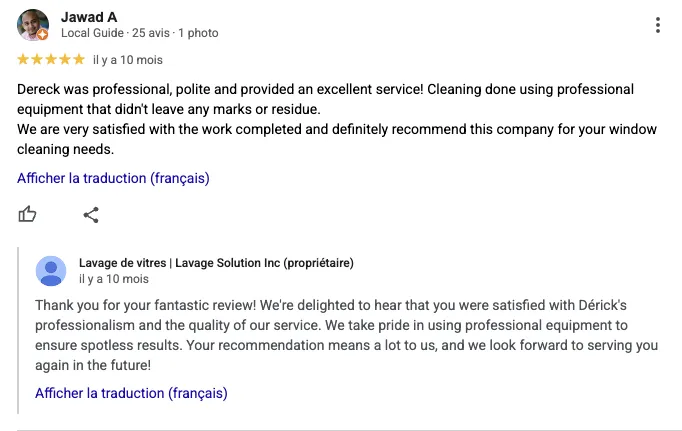Click the fifth yellow rating star
The image size is (682, 431).
[79, 60]
